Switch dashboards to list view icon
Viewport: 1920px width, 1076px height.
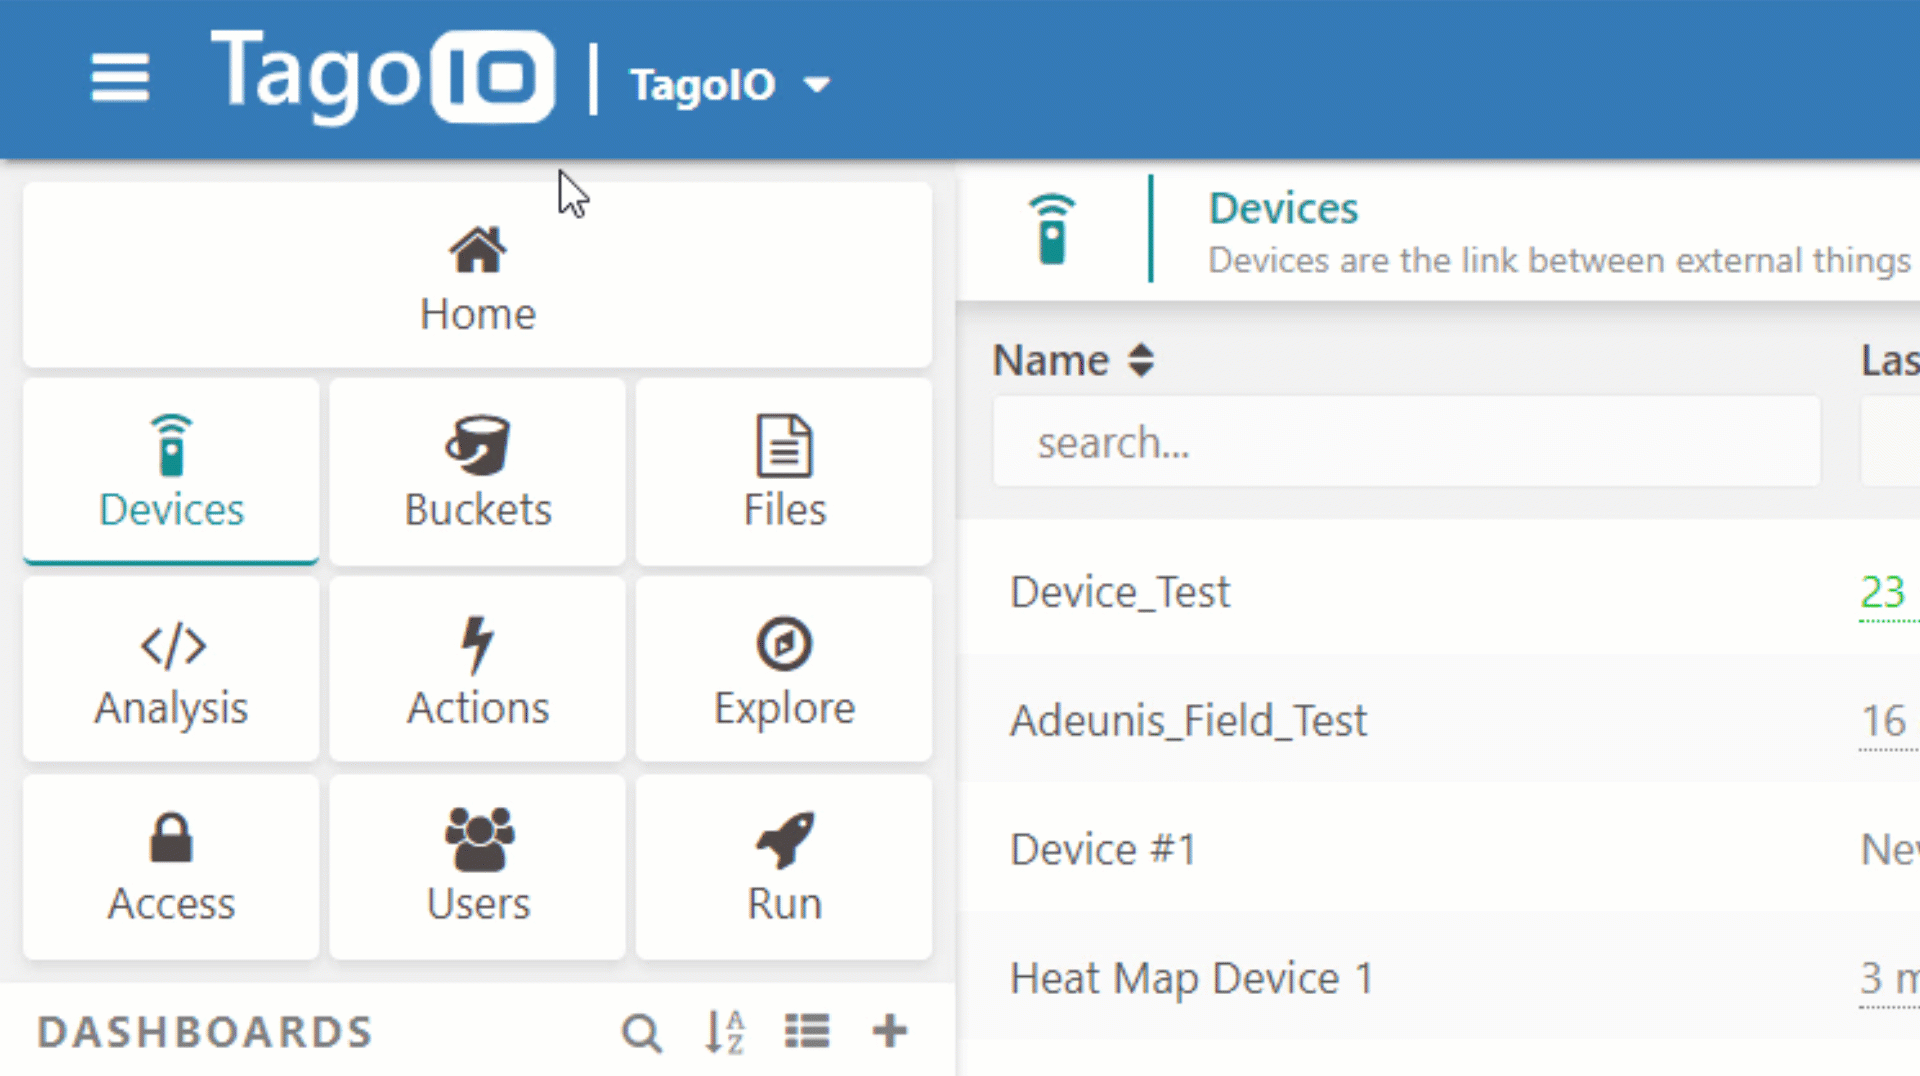click(x=807, y=1031)
